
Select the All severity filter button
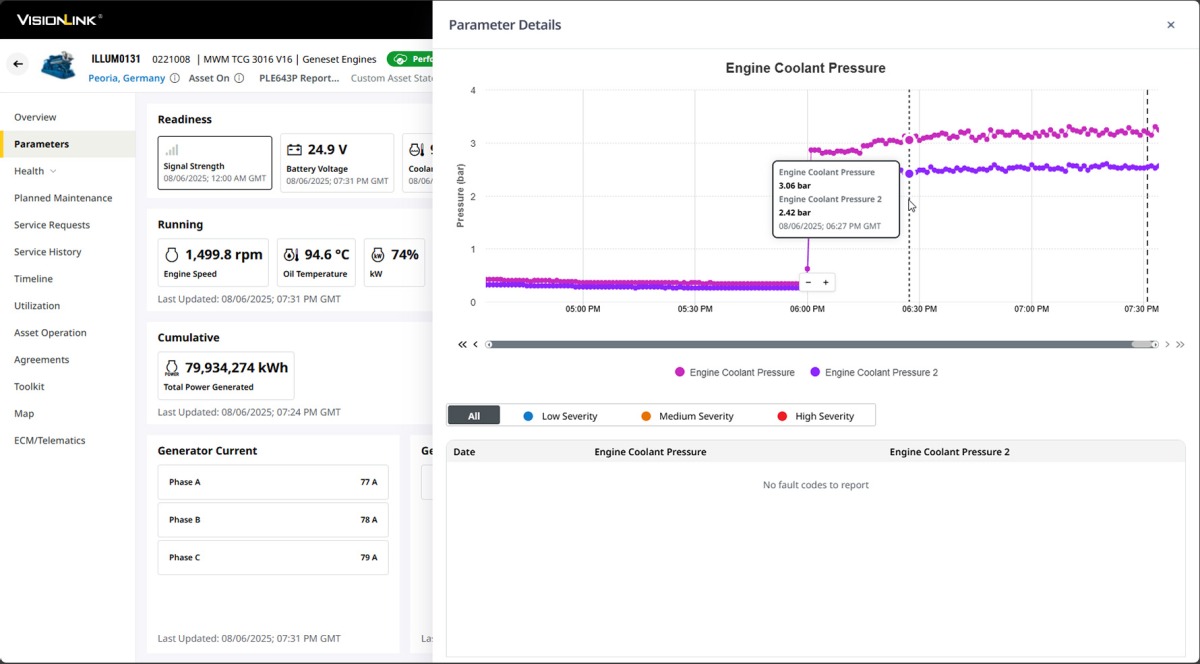point(474,416)
